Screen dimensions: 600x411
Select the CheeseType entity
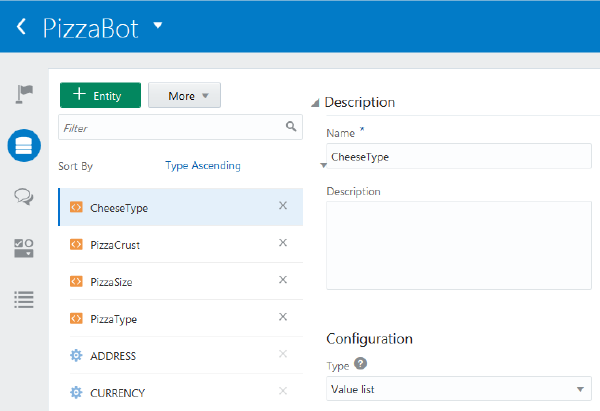[119, 208]
